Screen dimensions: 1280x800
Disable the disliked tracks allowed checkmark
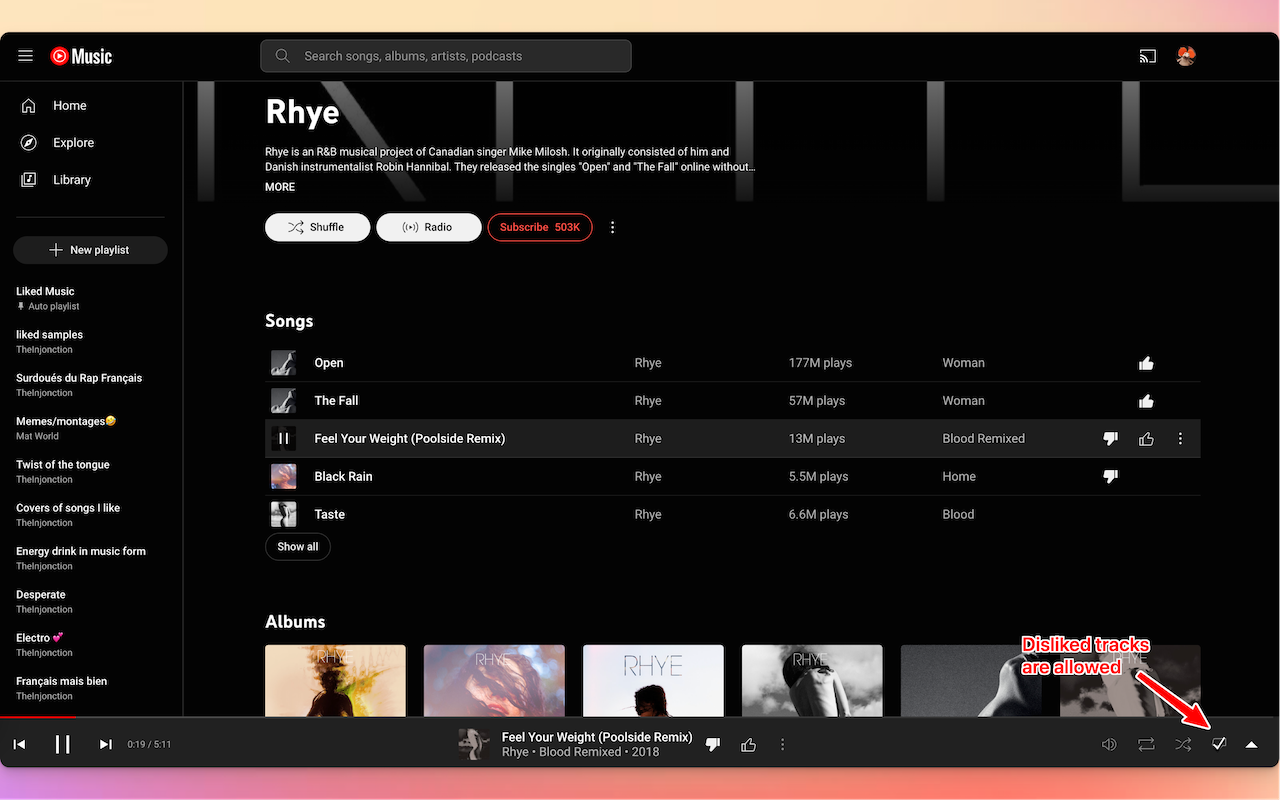[x=1219, y=744]
